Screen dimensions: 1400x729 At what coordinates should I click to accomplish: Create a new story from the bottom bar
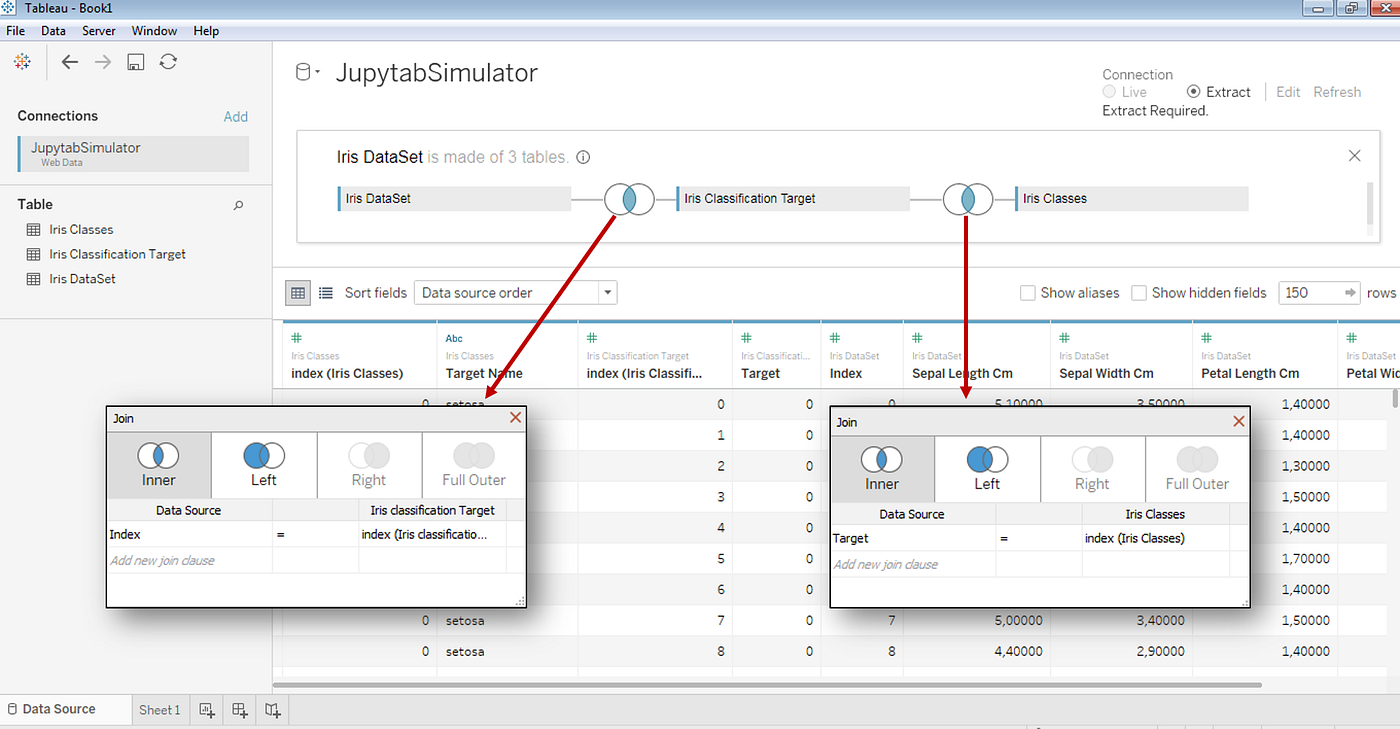pos(272,709)
